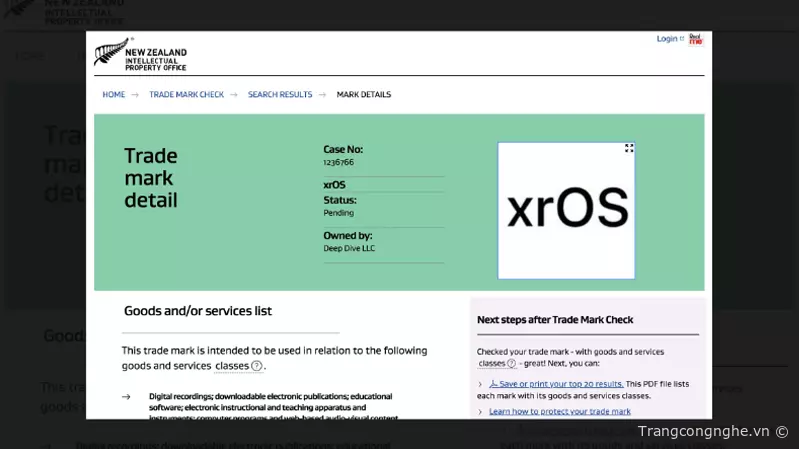Click the xrOS trade mark image
Screen dimensions: 799x449
coord(566,210)
